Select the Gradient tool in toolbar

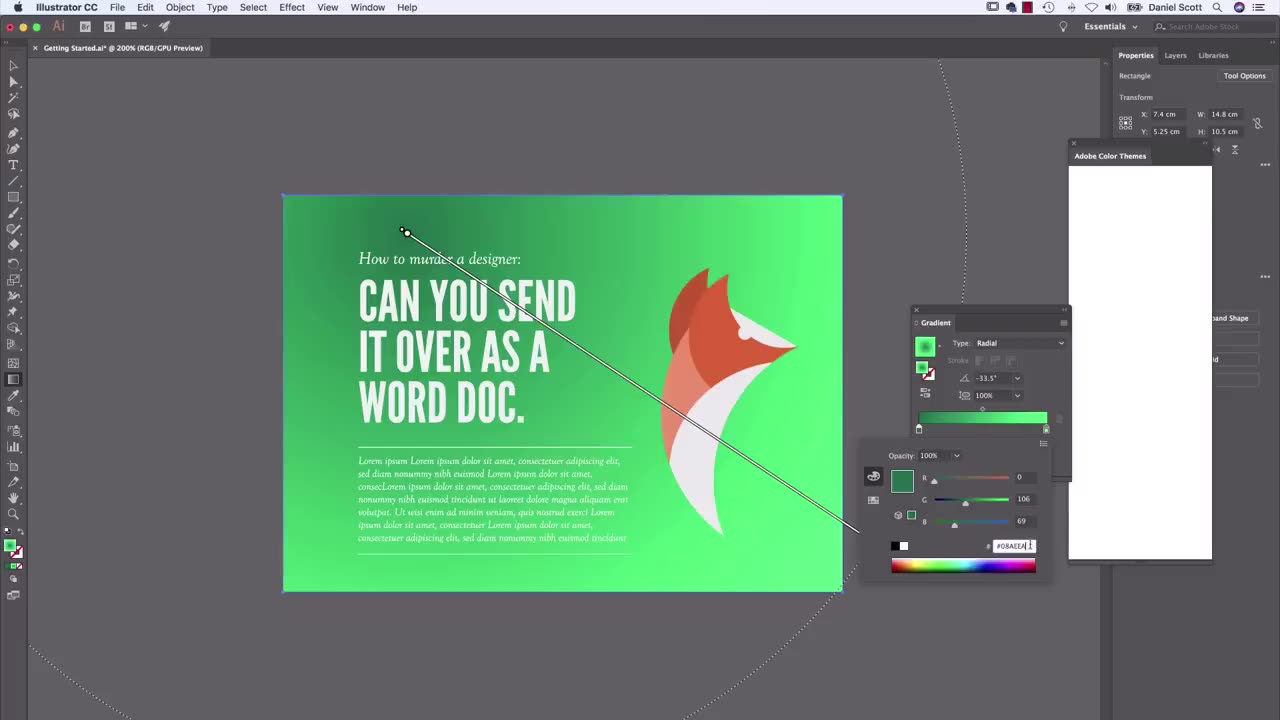pyautogui.click(x=13, y=379)
